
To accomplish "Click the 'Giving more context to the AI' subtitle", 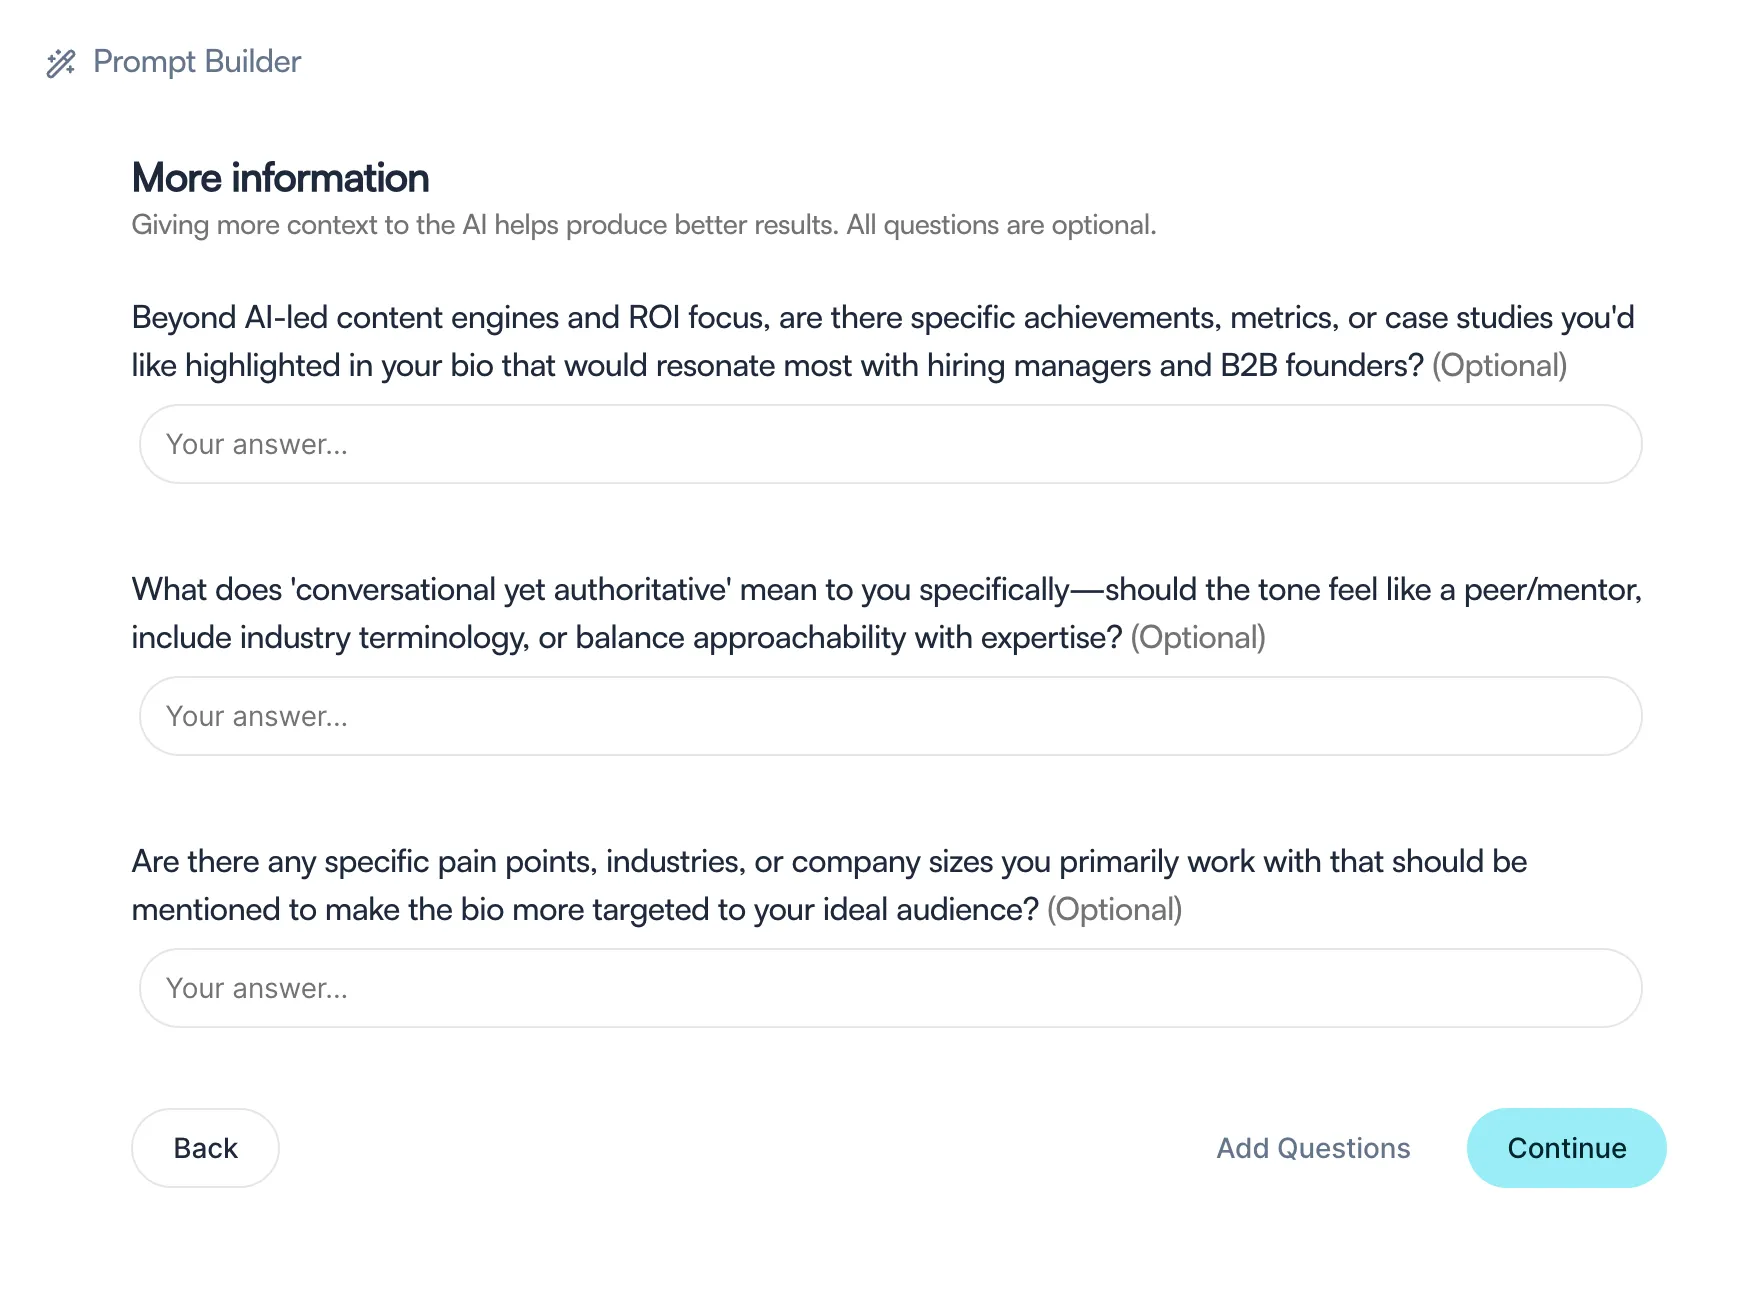I will point(644,225).
